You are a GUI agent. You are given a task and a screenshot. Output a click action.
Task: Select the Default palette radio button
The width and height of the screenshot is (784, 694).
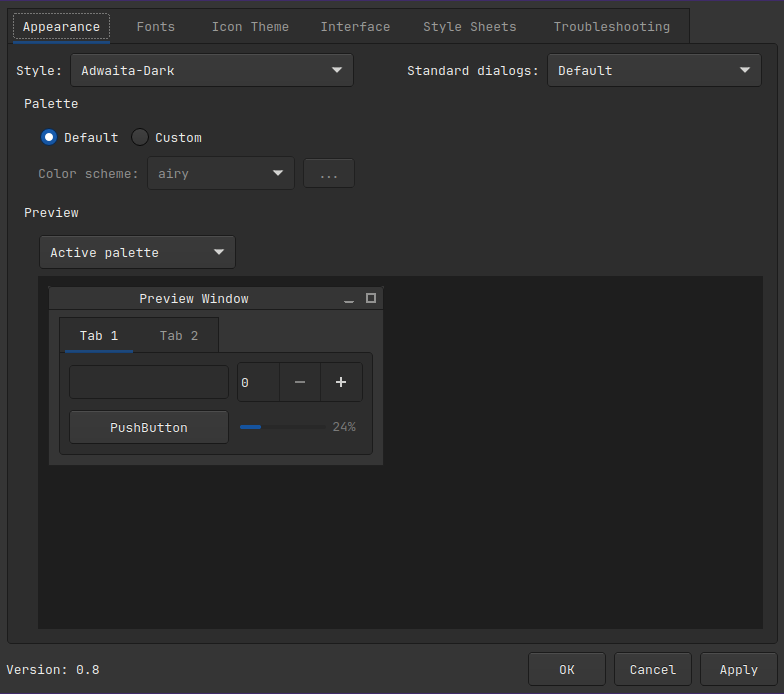pyautogui.click(x=49, y=137)
